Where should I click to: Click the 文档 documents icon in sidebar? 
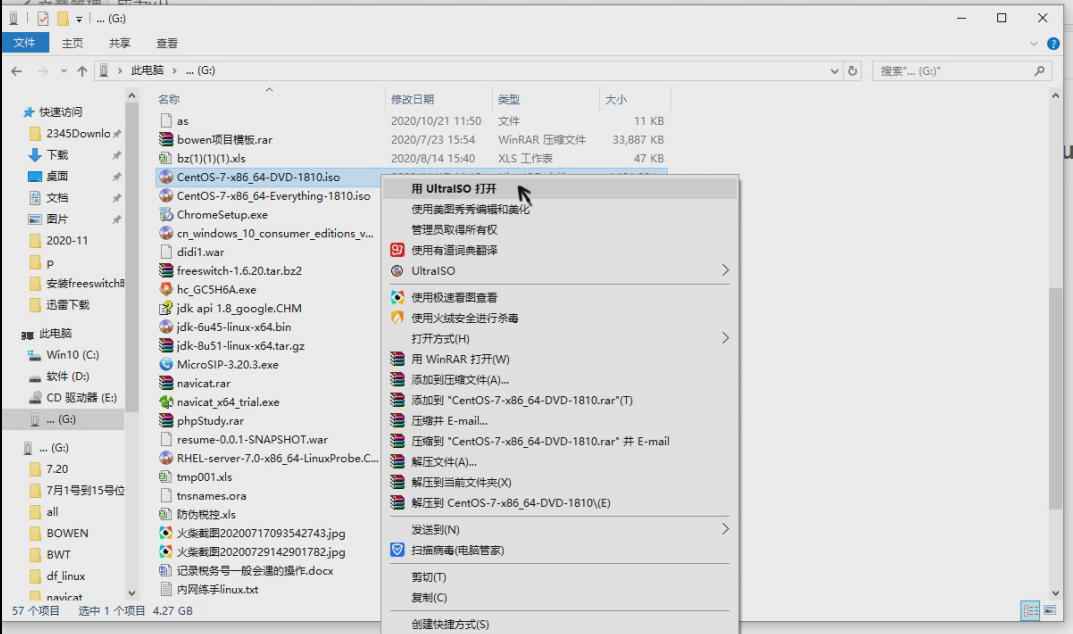[35, 198]
